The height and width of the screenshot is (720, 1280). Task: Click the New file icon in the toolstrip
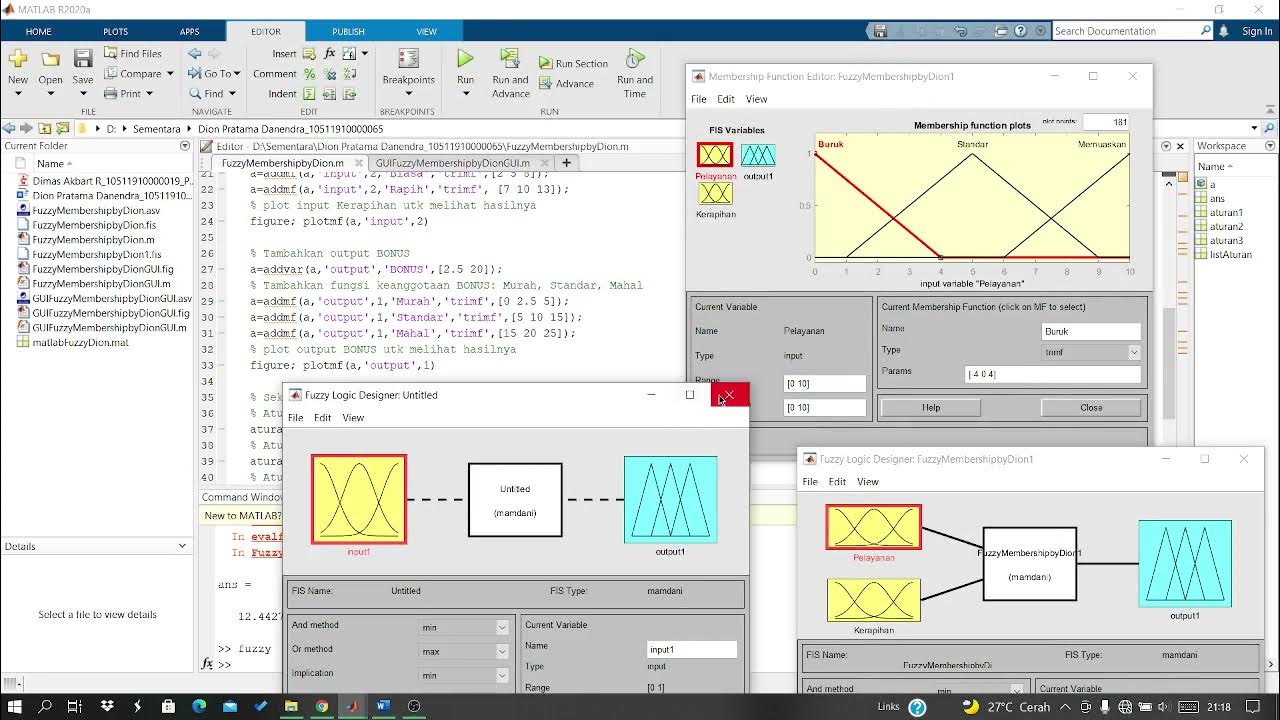tap(18, 59)
